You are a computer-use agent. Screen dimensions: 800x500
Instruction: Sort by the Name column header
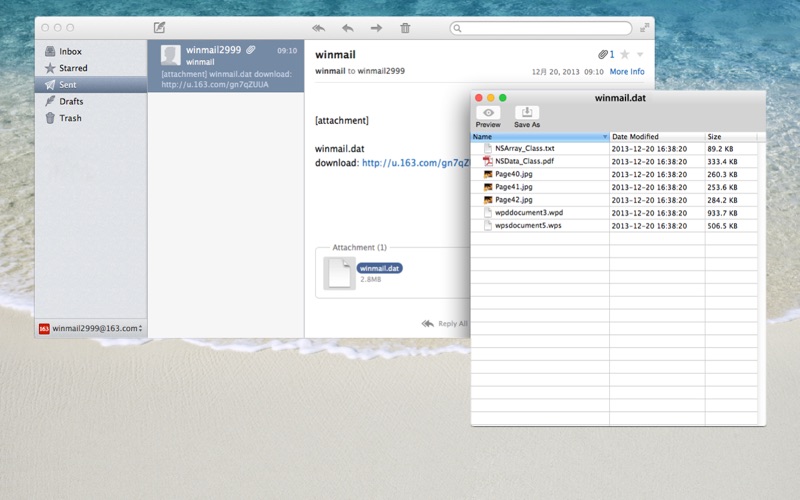(x=540, y=137)
